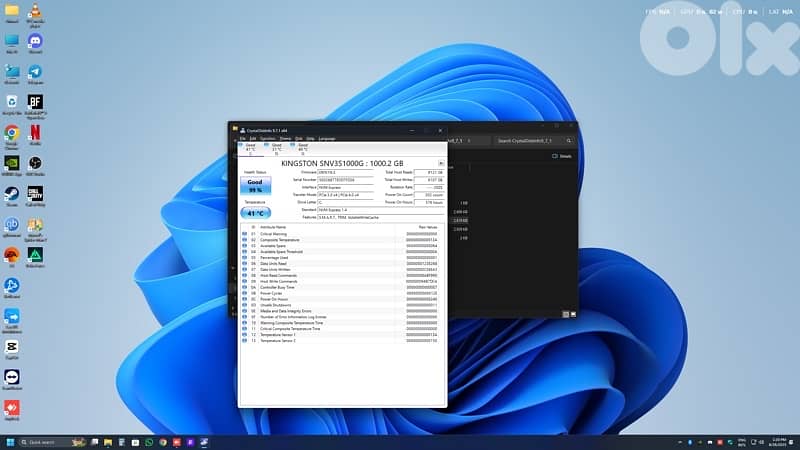Select the second disk tab showing 31 °C
This screenshot has height=450, width=800.
[276, 149]
